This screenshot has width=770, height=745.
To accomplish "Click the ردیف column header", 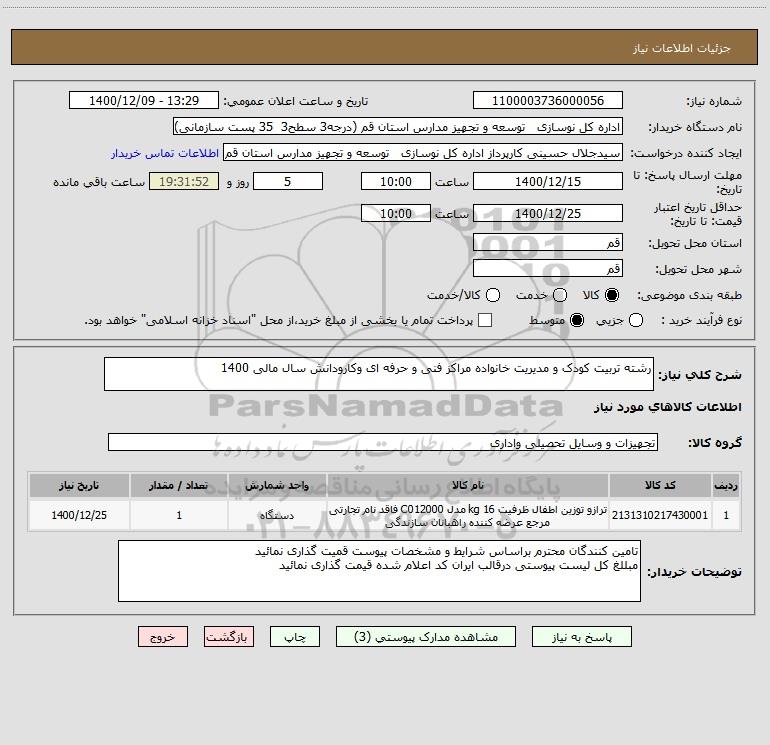I will click(726, 486).
